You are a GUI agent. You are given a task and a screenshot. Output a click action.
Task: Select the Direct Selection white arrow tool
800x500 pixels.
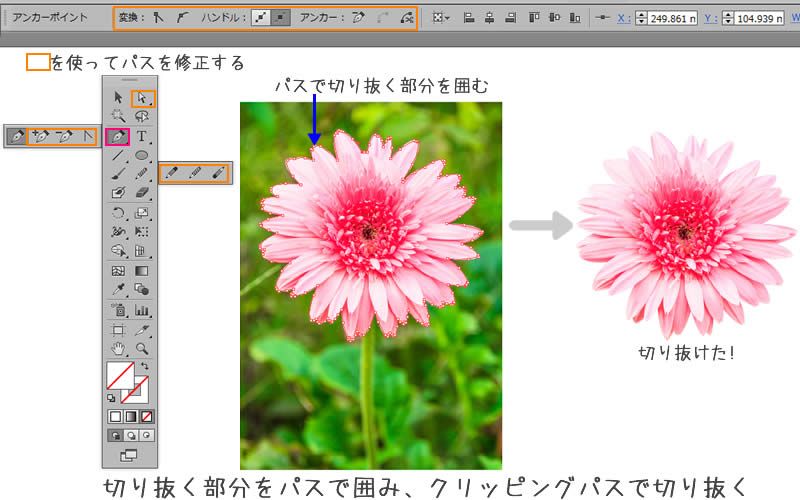click(142, 97)
